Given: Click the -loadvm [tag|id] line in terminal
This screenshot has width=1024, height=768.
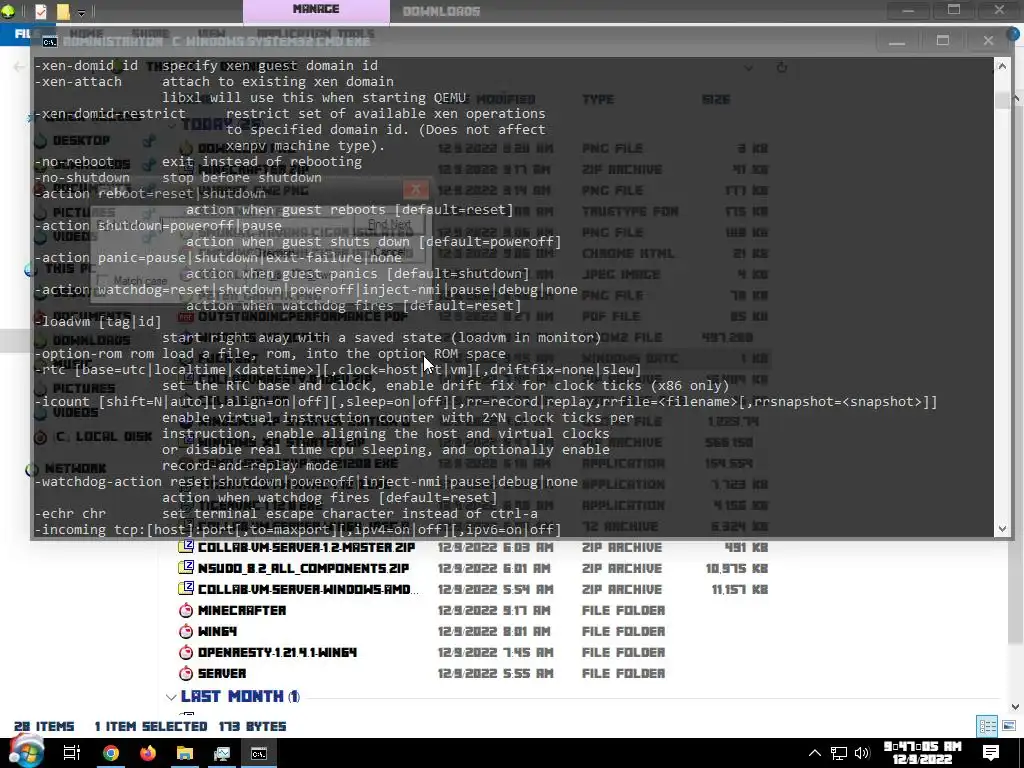Looking at the screenshot, I should click(x=97, y=321).
